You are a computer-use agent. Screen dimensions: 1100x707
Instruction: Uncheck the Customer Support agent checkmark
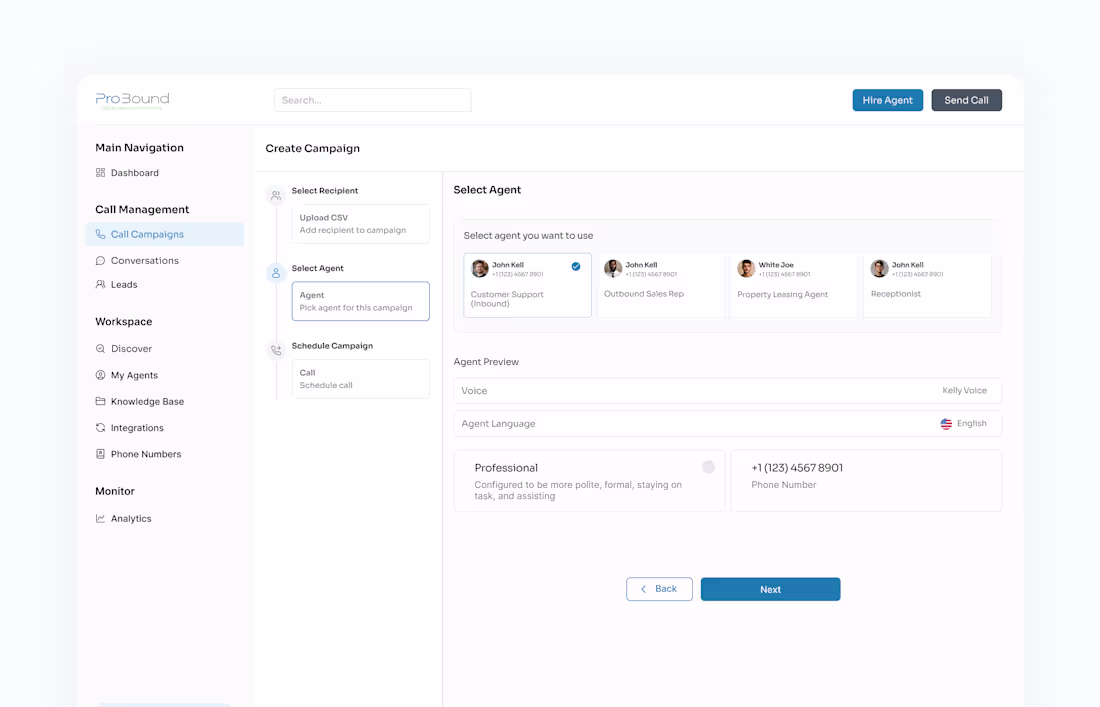tap(576, 267)
